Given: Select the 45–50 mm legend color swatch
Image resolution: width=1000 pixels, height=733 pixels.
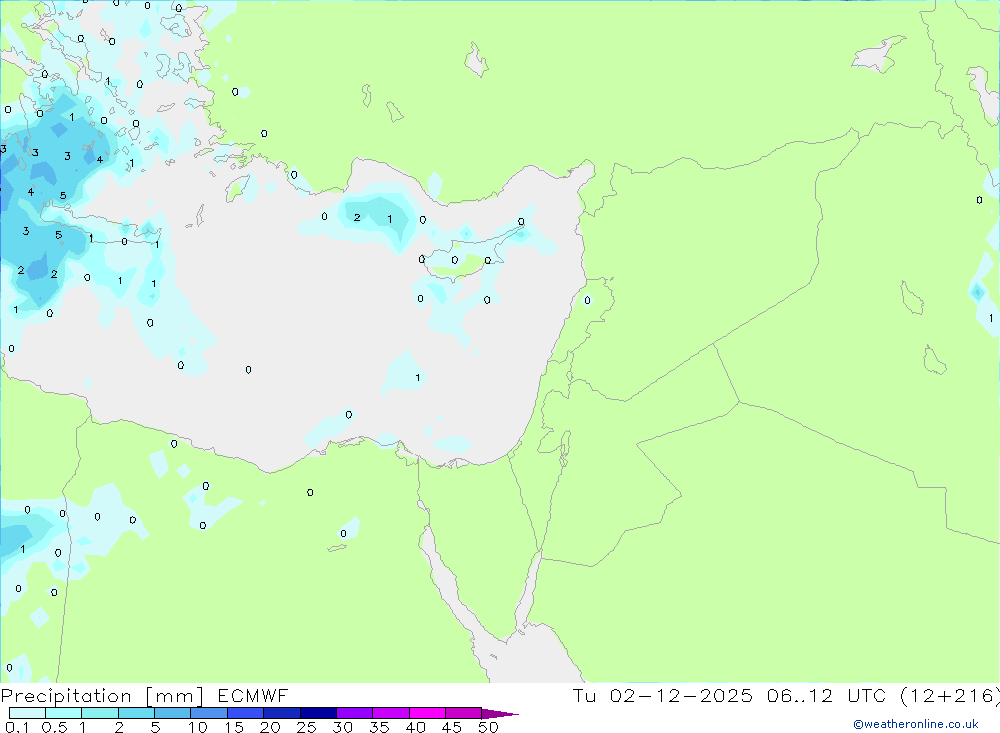Looking at the screenshot, I should tap(464, 713).
